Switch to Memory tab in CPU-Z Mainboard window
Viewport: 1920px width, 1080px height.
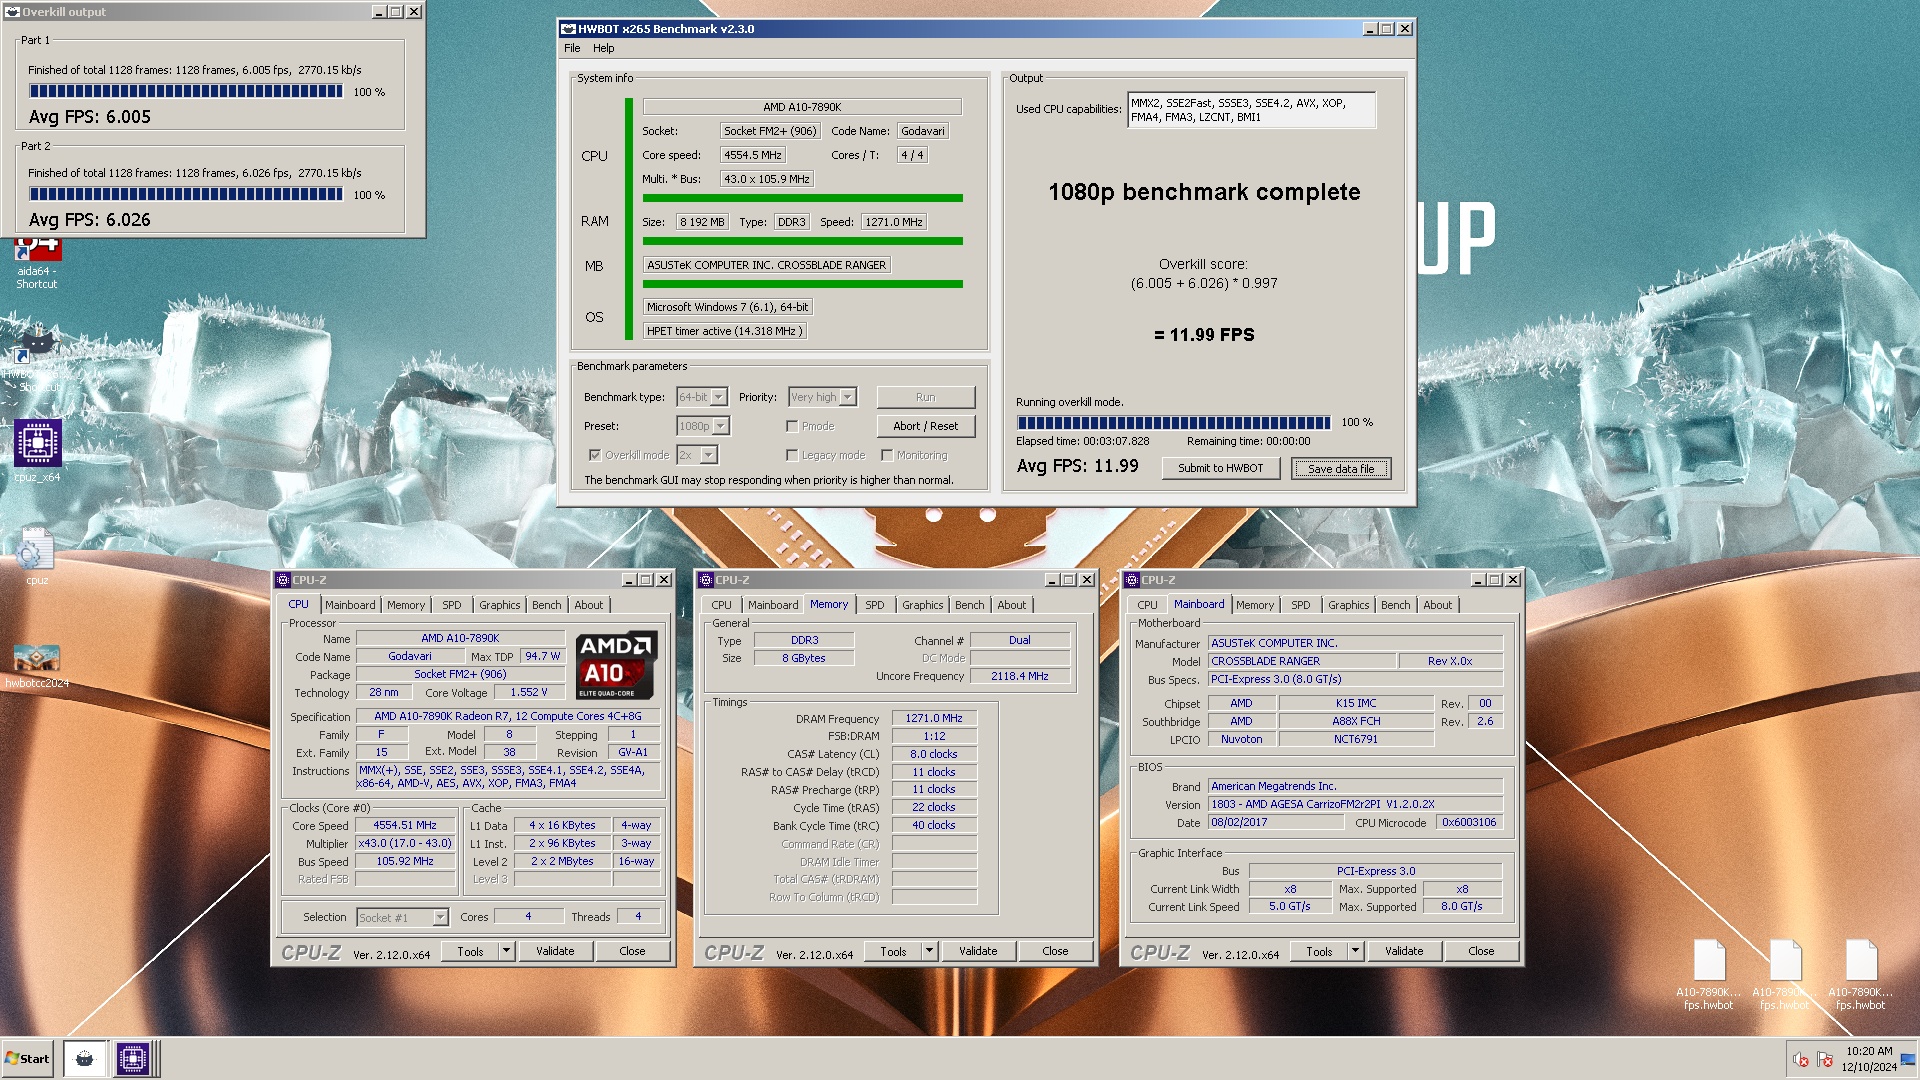(x=1254, y=605)
